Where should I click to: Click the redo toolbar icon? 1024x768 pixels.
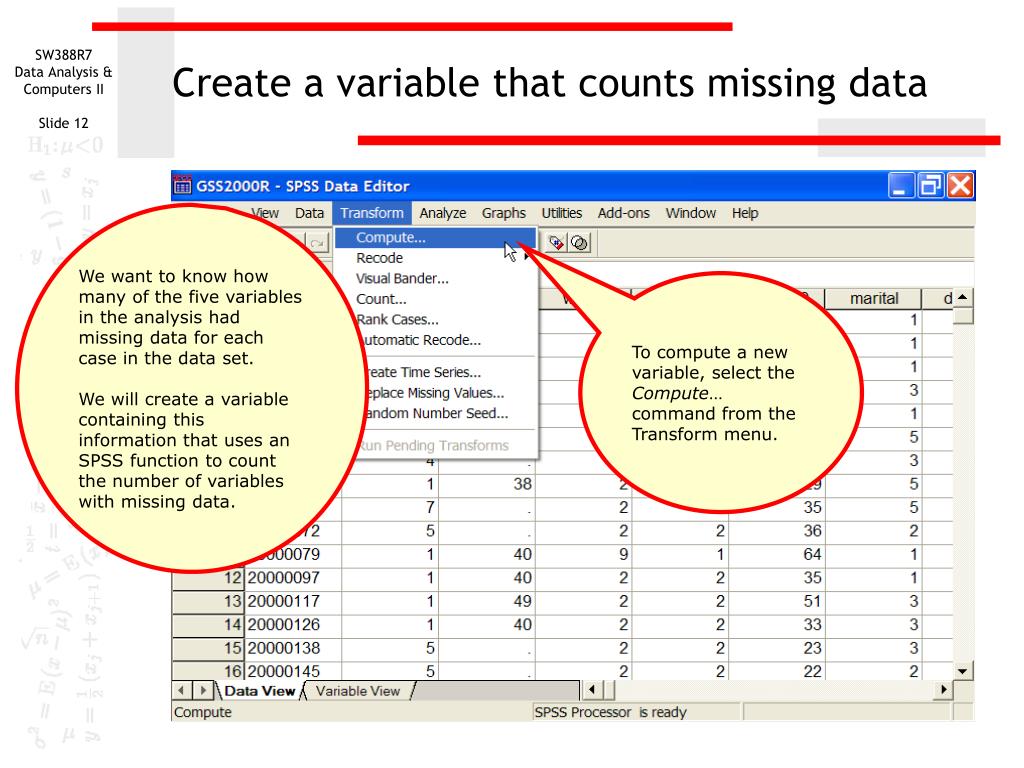pos(318,244)
